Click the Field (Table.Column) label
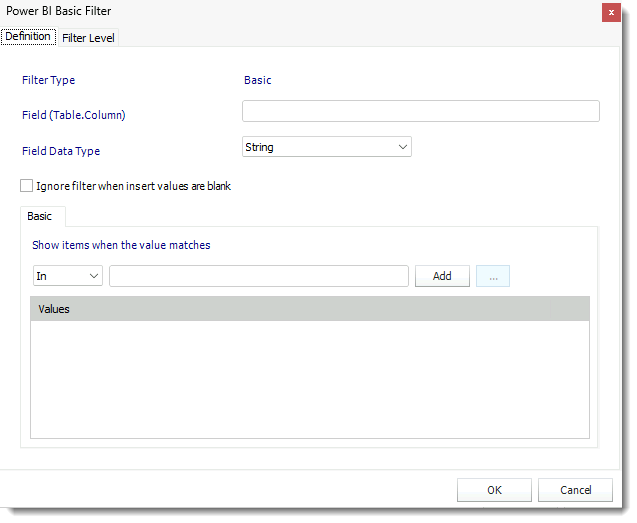Screen dimensions: 637x523 click(74, 115)
